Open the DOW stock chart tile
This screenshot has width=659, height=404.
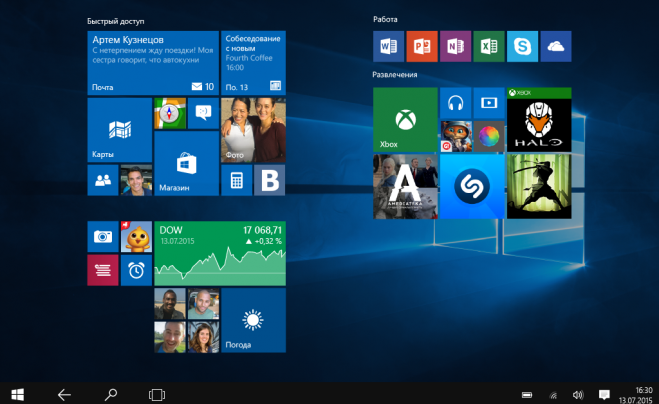[219, 253]
